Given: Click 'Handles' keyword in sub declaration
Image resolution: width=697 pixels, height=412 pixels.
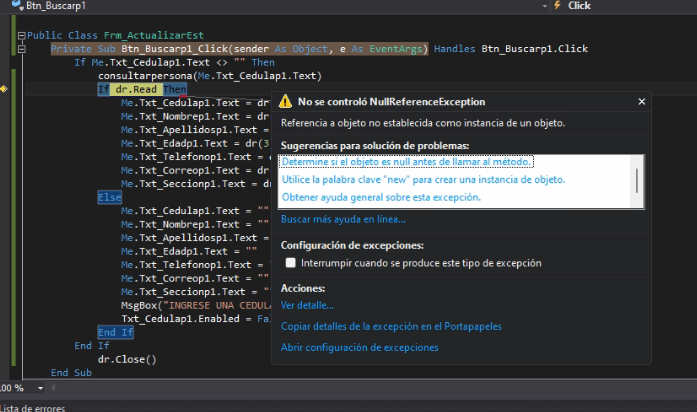Looking at the screenshot, I should coord(454,49).
